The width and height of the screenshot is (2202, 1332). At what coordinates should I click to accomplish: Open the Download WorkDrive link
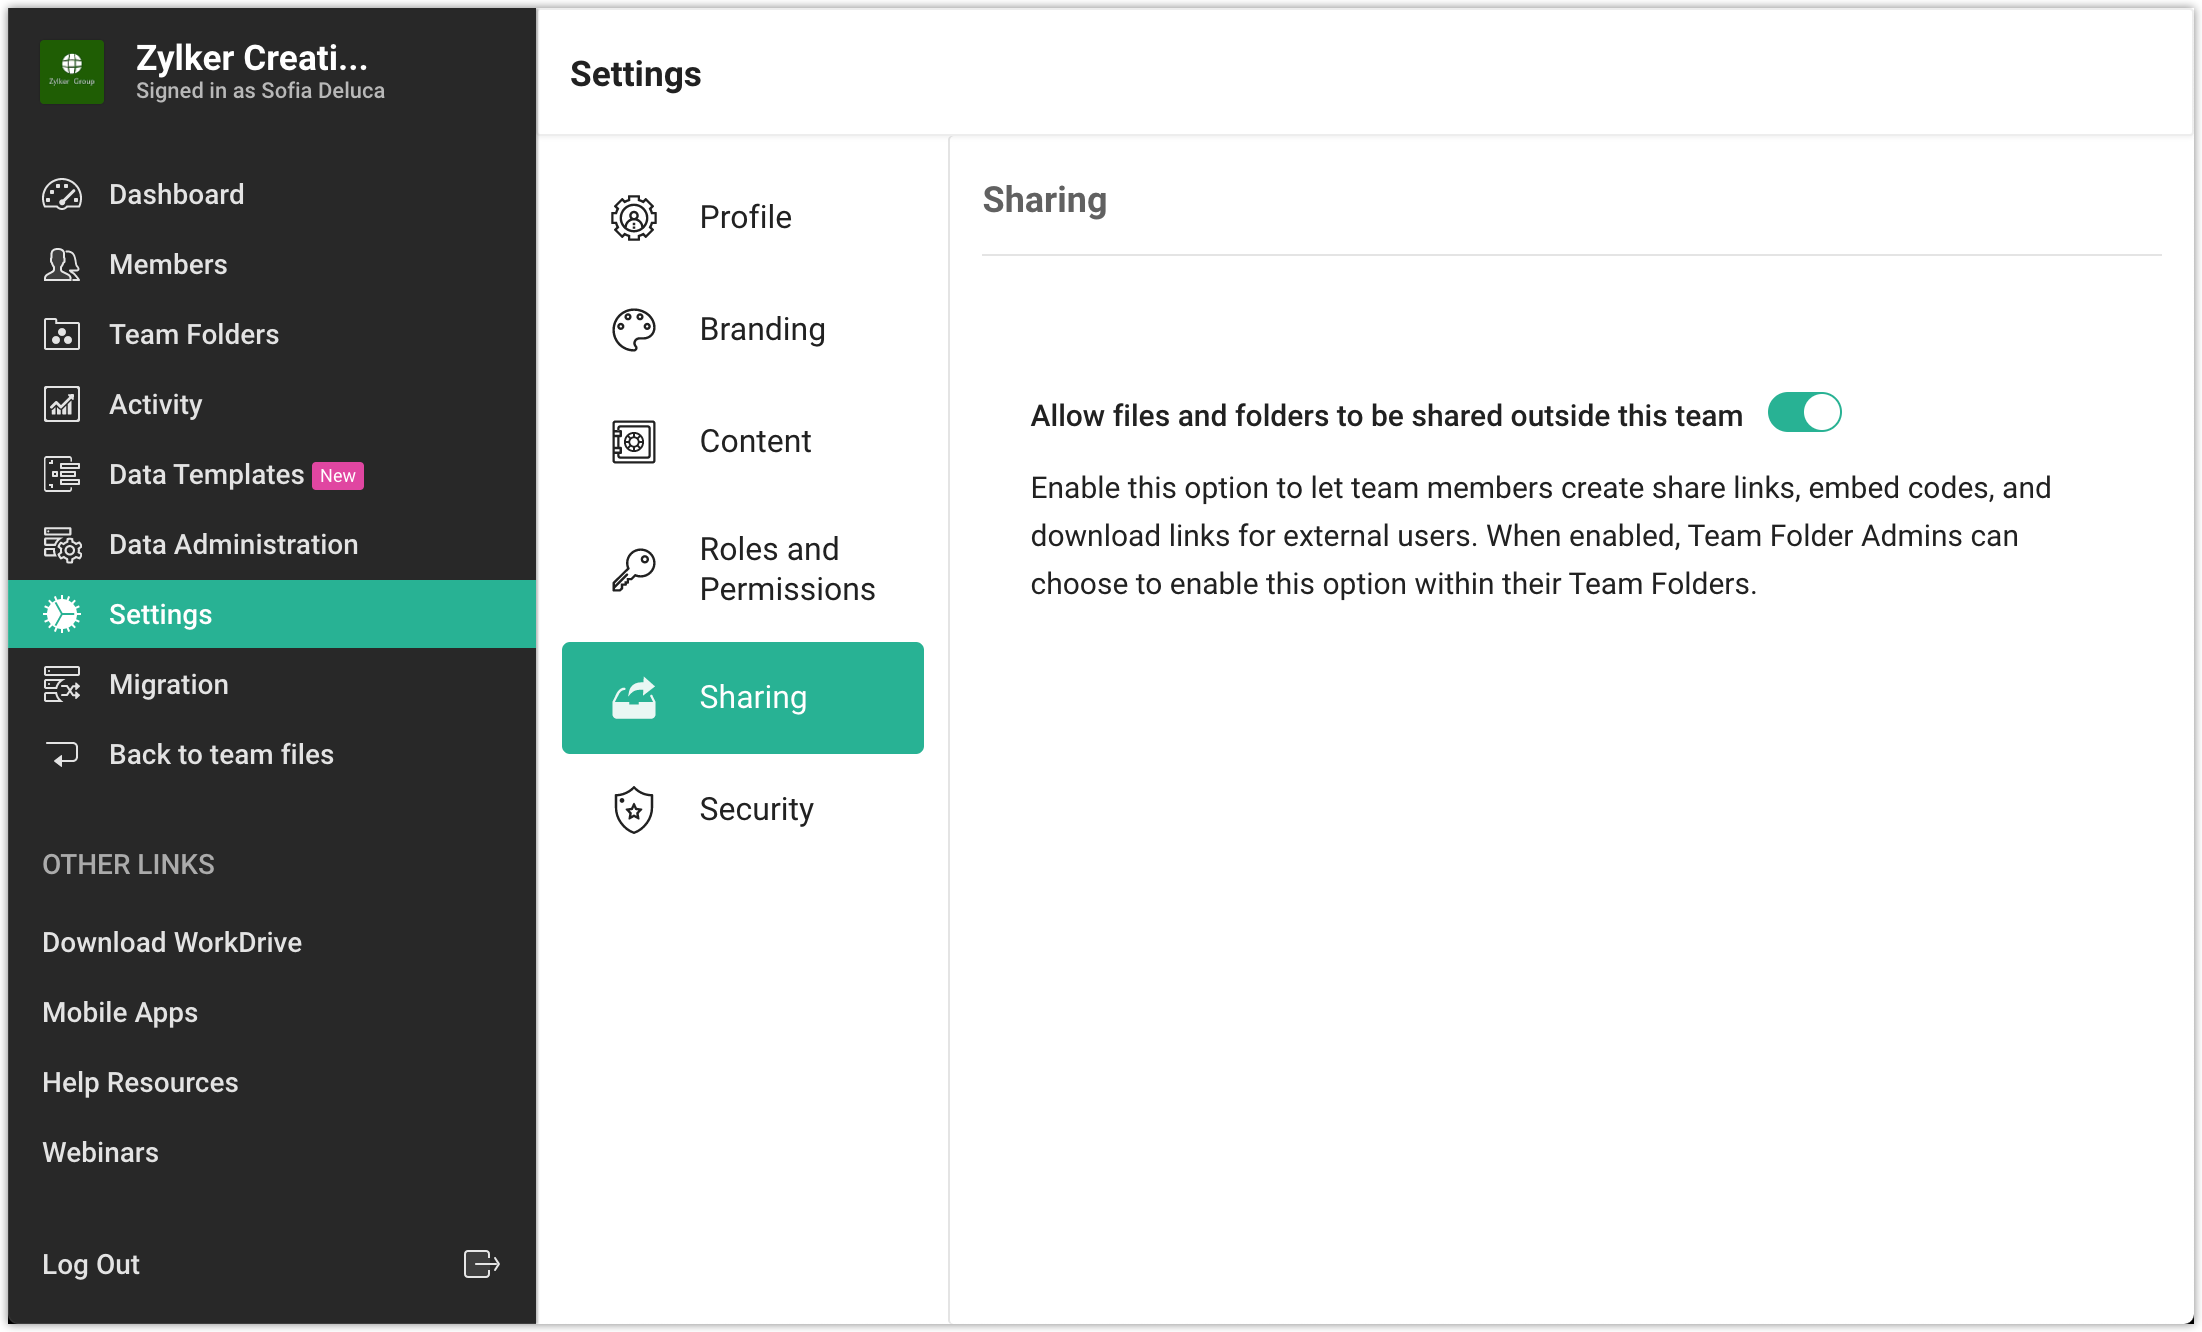pyautogui.click(x=172, y=942)
